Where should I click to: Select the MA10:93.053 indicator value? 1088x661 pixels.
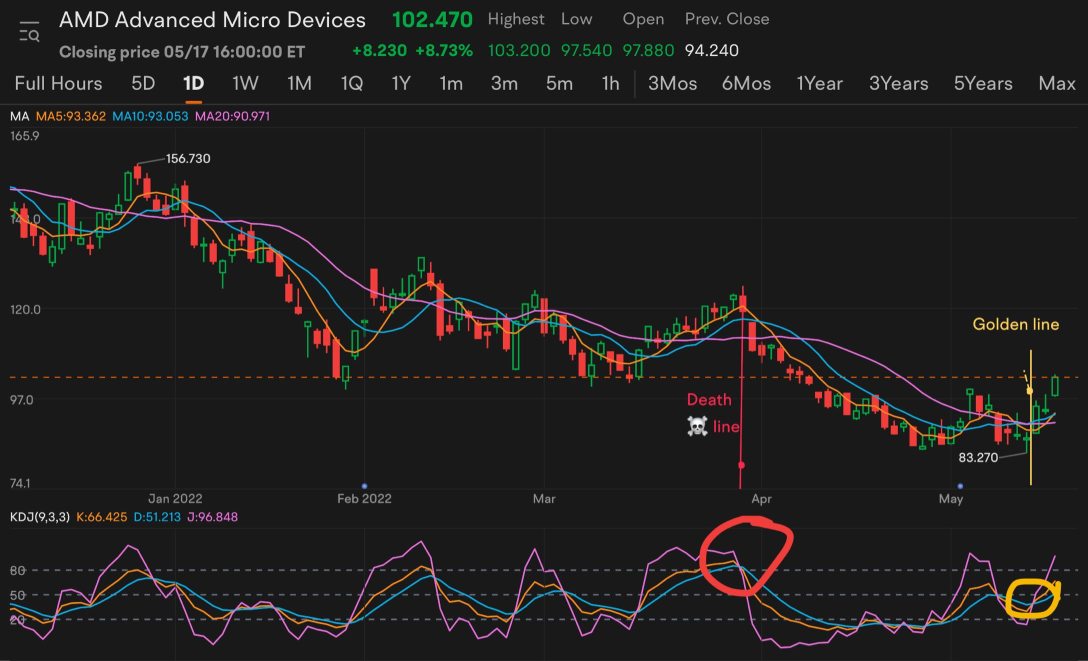[x=150, y=117]
